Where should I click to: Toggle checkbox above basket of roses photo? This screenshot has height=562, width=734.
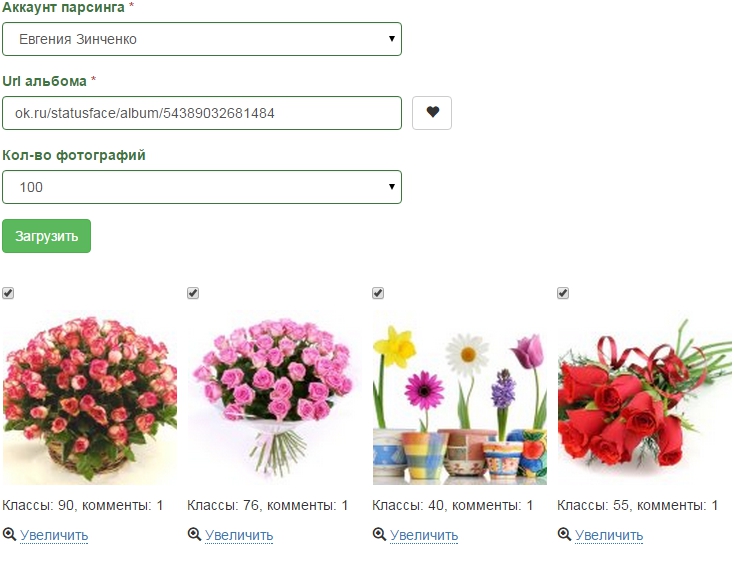pyautogui.click(x=8, y=293)
